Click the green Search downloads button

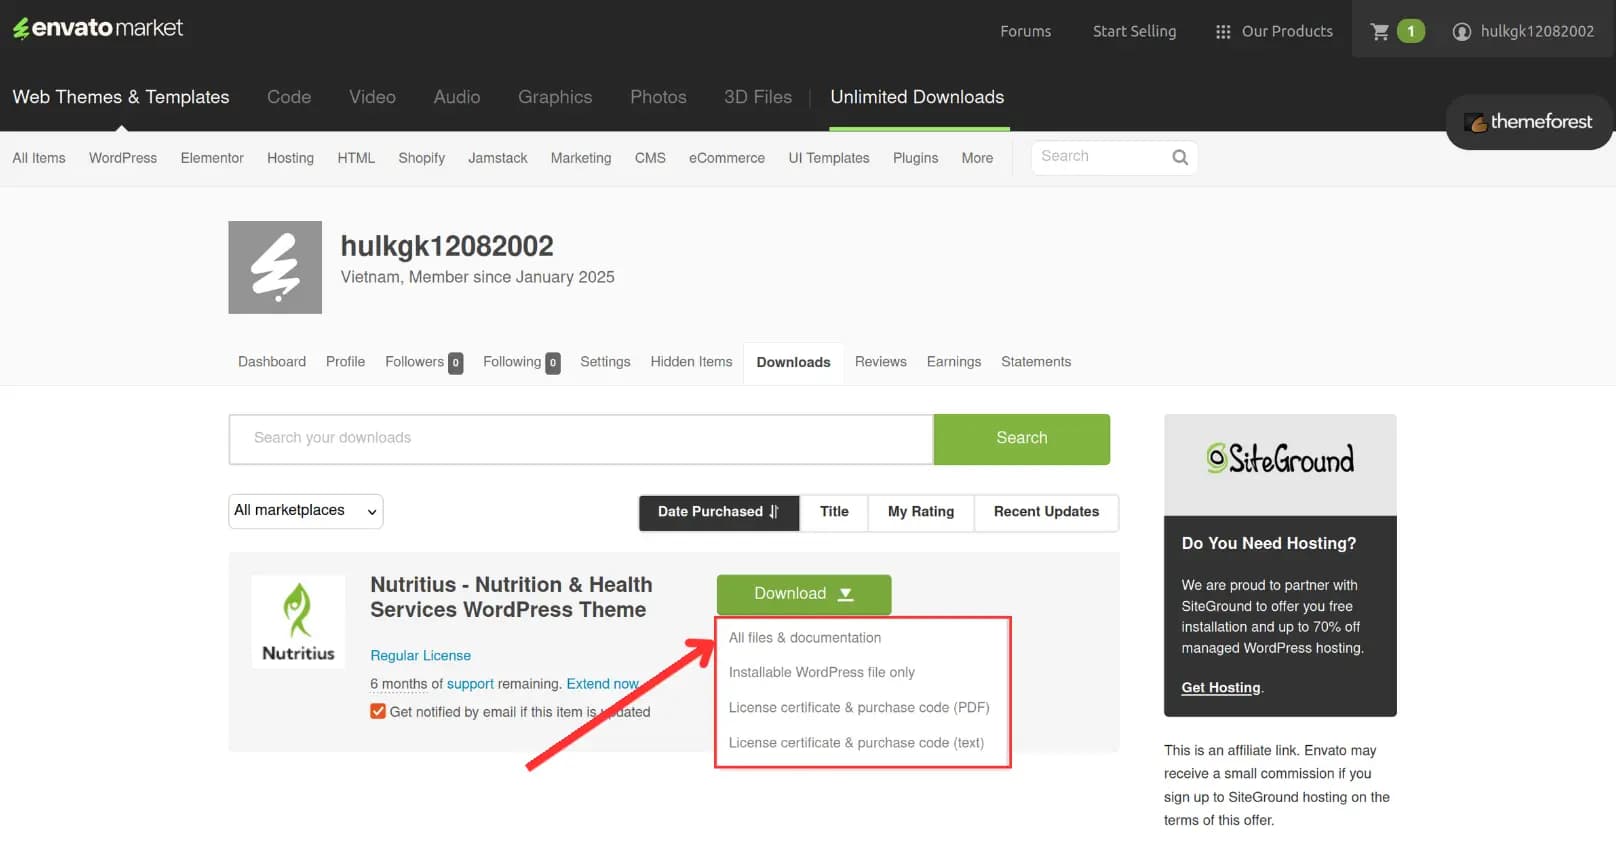click(1022, 439)
